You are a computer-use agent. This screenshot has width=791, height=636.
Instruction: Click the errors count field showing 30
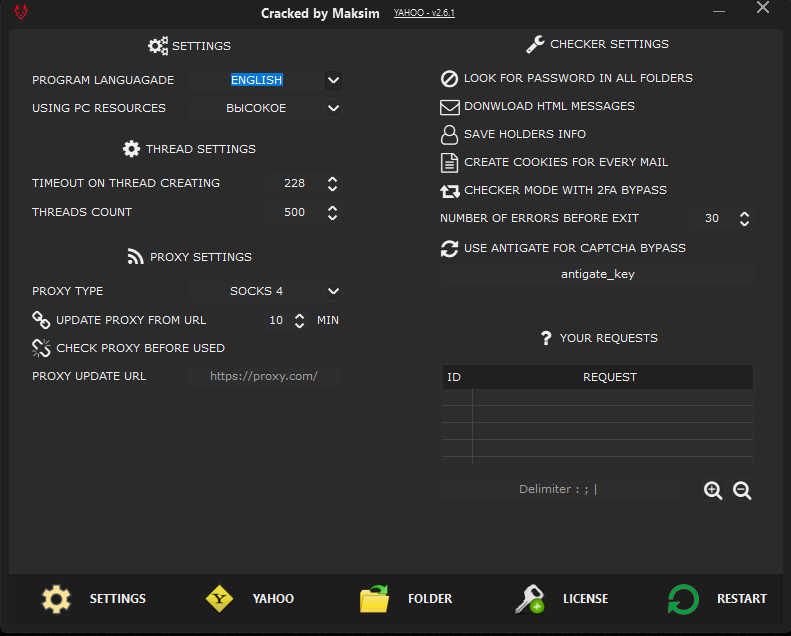coord(712,218)
